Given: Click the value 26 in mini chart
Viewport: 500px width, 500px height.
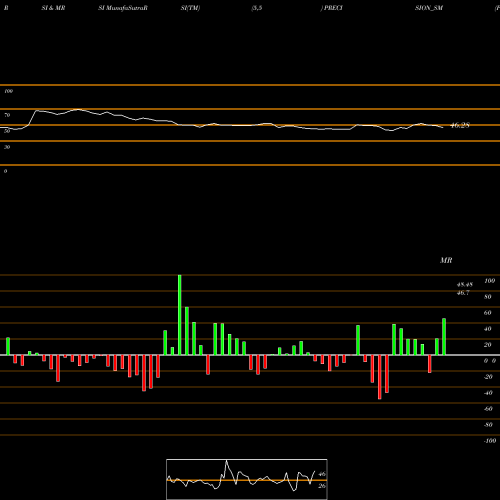Looking at the screenshot, I should point(322,486).
